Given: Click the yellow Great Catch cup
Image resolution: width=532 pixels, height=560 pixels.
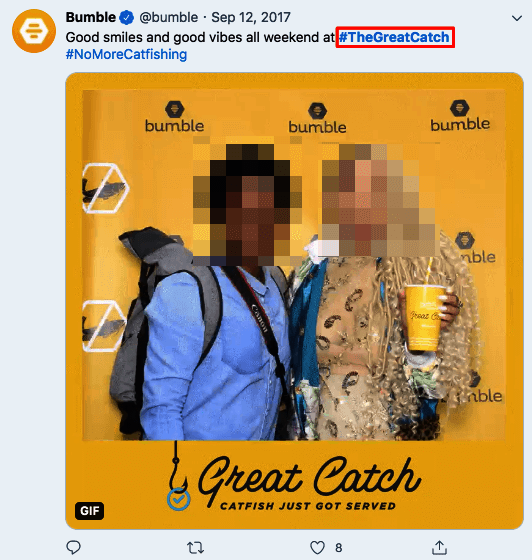Looking at the screenshot, I should [x=424, y=318].
